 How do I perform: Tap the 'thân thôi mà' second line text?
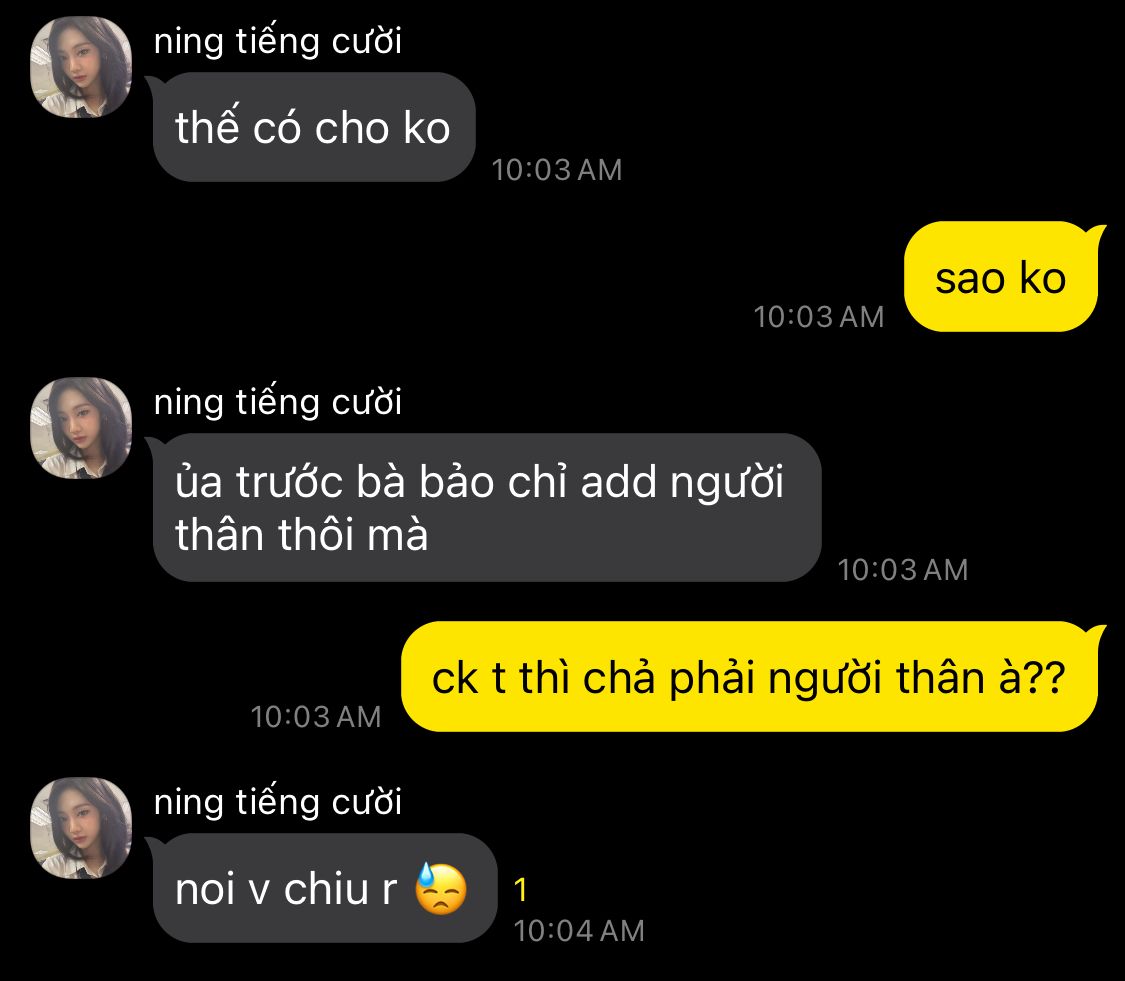tap(301, 535)
